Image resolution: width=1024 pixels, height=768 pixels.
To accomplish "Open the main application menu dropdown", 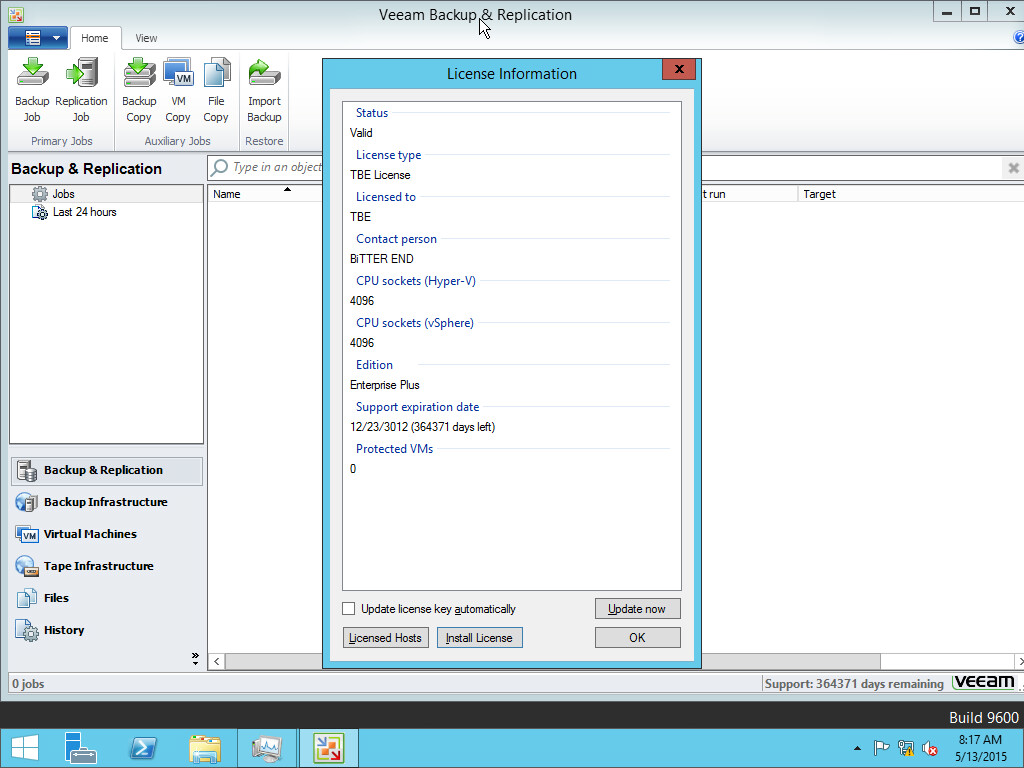I will pyautogui.click(x=38, y=38).
